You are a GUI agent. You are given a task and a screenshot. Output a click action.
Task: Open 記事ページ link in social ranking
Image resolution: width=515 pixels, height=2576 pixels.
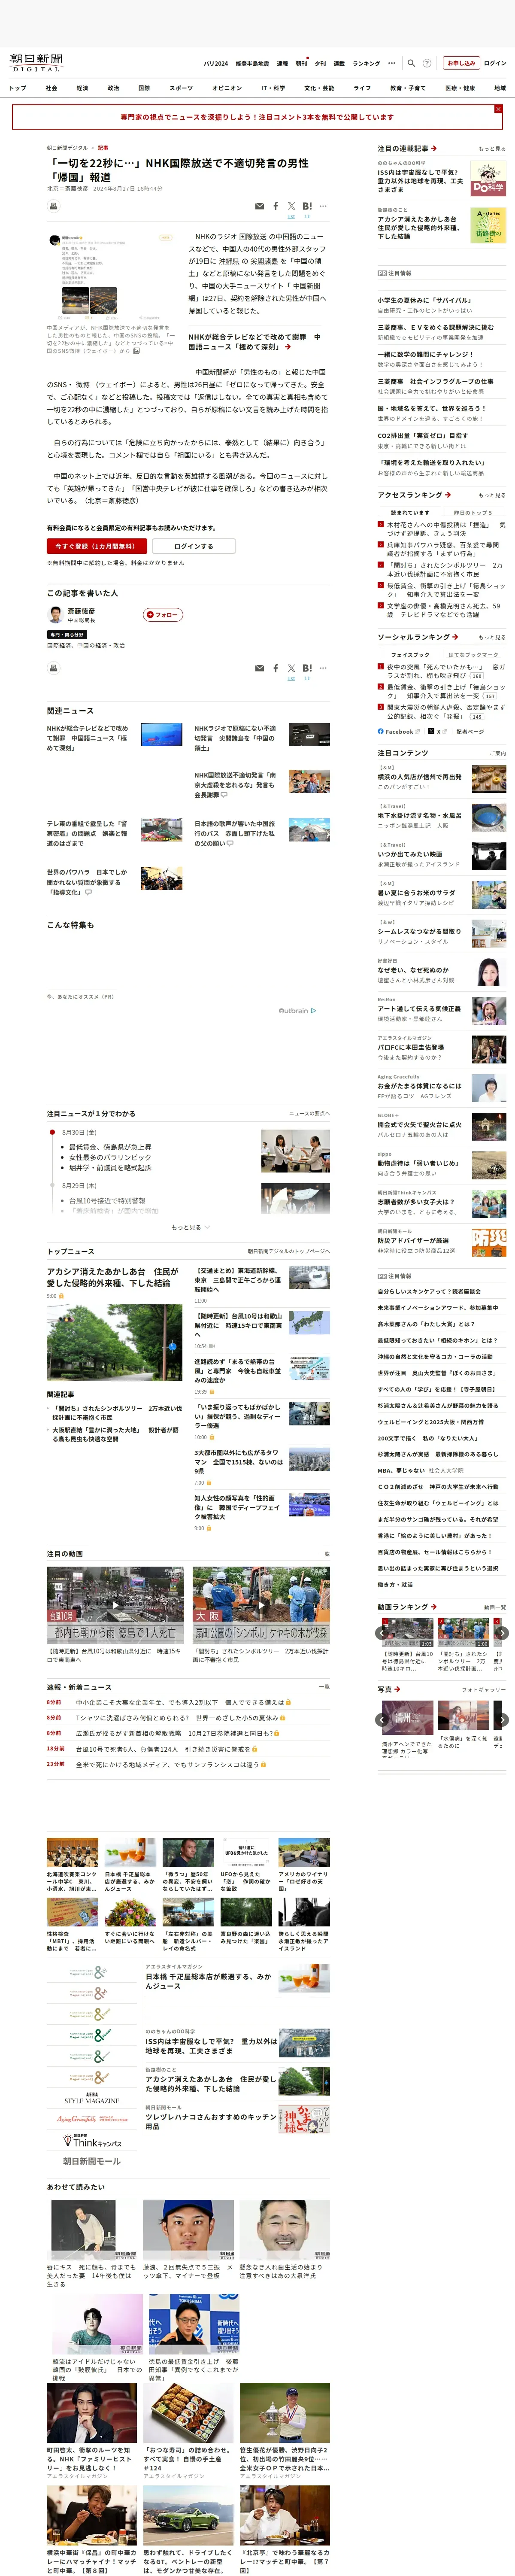(x=471, y=731)
